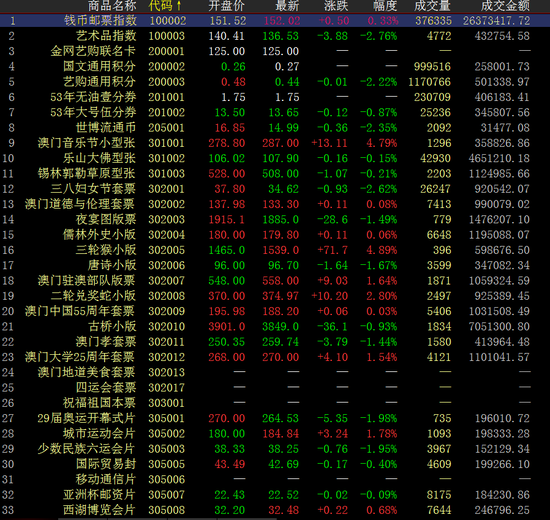Select the 澳门孝套票 row
The width and height of the screenshot is (550, 520).
click(x=275, y=342)
